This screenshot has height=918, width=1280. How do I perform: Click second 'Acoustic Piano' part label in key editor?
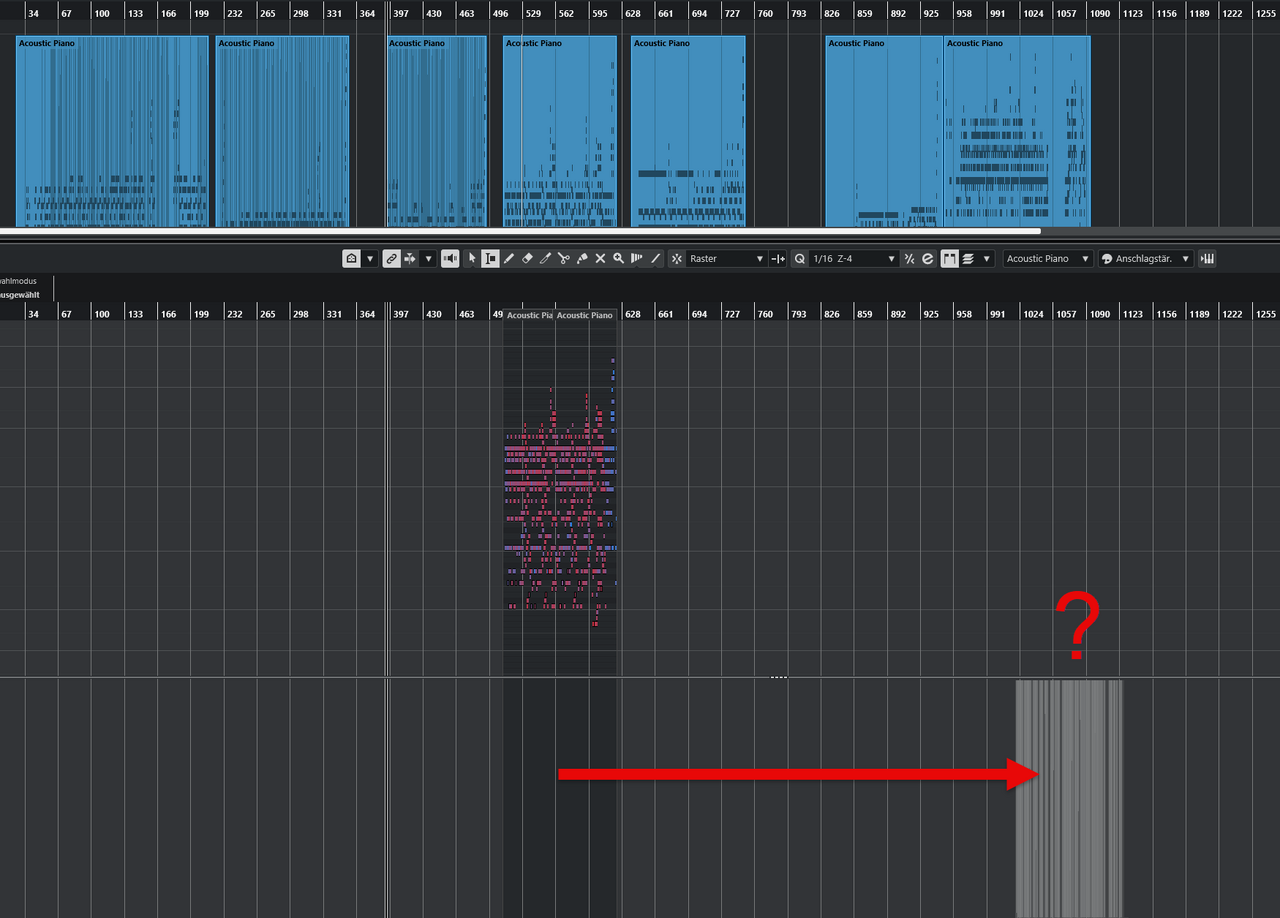(585, 315)
